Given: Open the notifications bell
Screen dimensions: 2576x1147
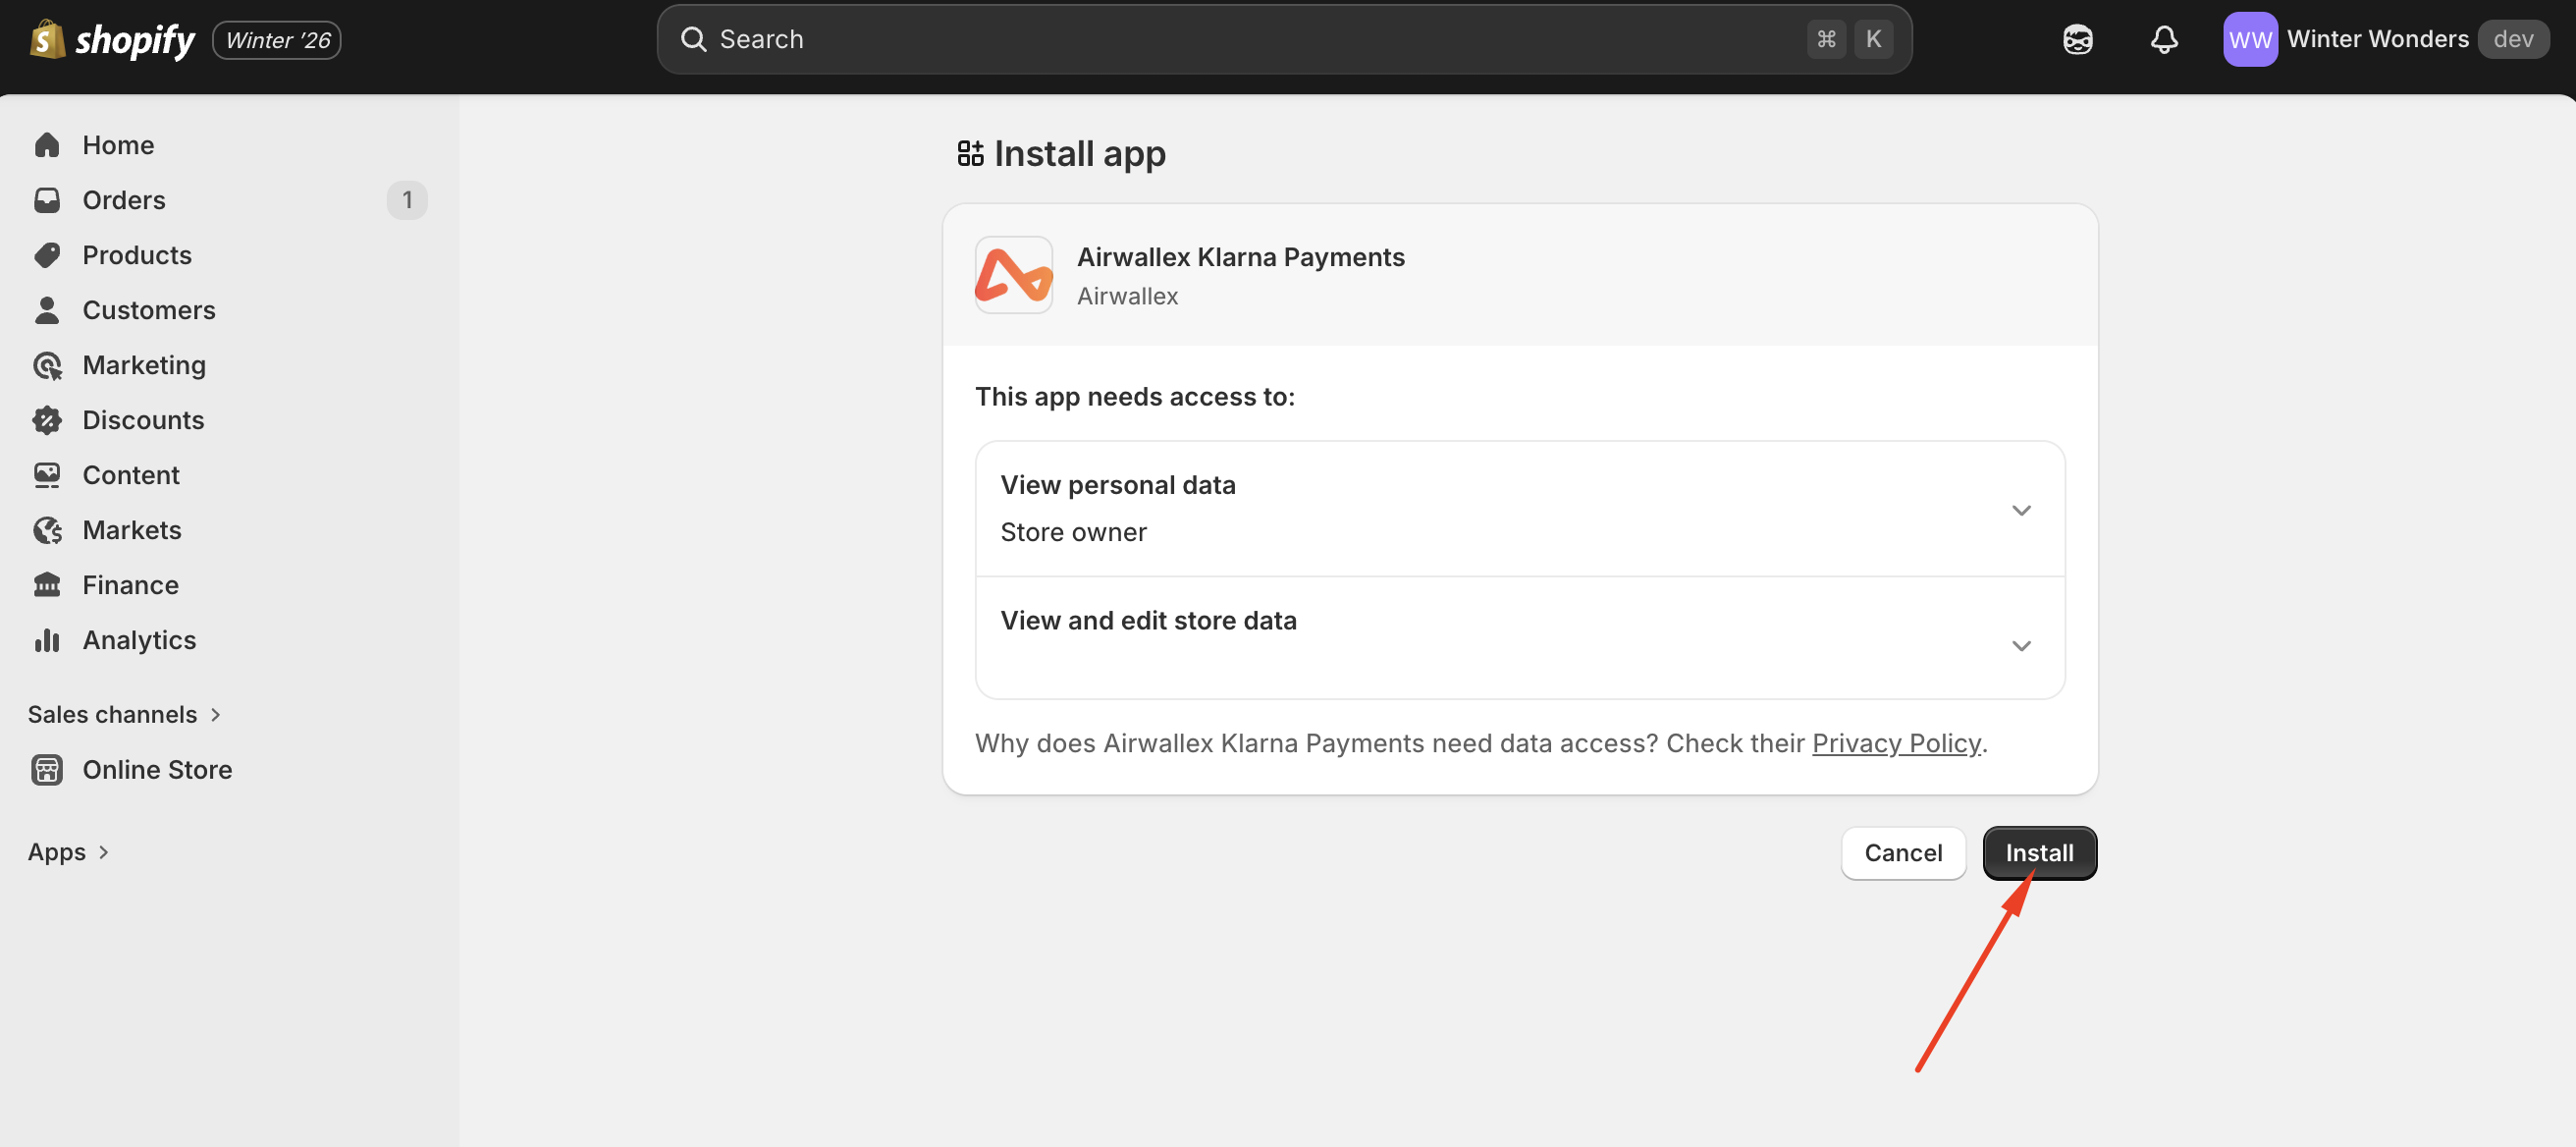Looking at the screenshot, I should pos(2164,40).
